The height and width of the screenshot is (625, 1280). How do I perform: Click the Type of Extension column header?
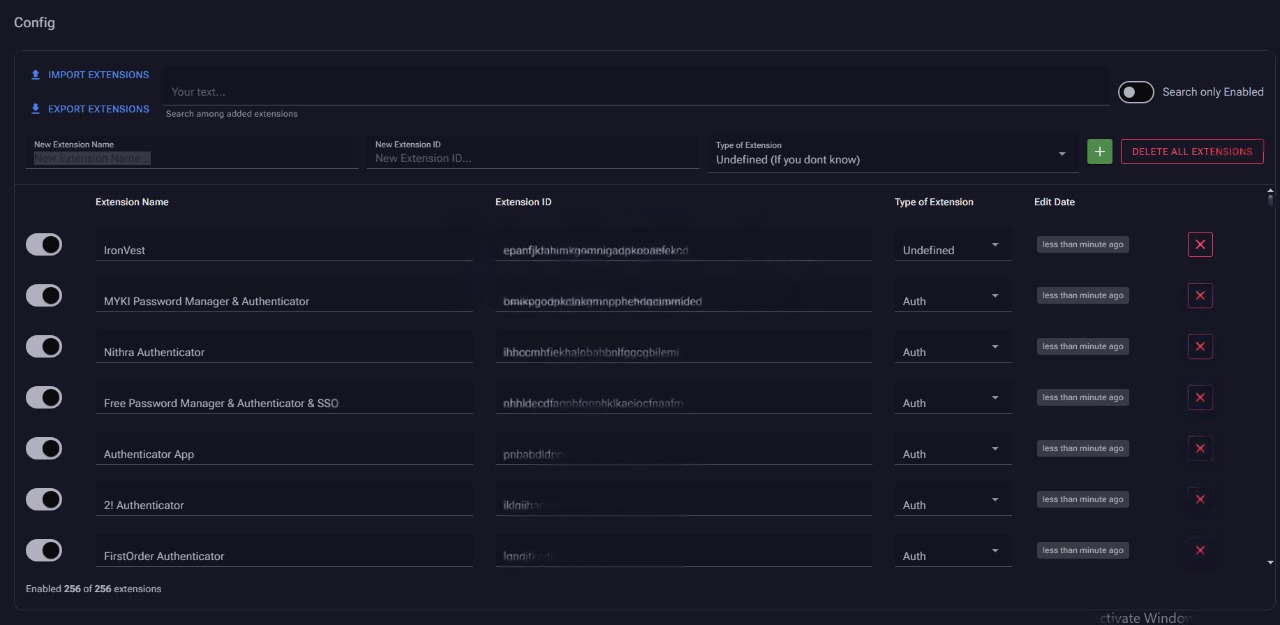tap(934, 202)
